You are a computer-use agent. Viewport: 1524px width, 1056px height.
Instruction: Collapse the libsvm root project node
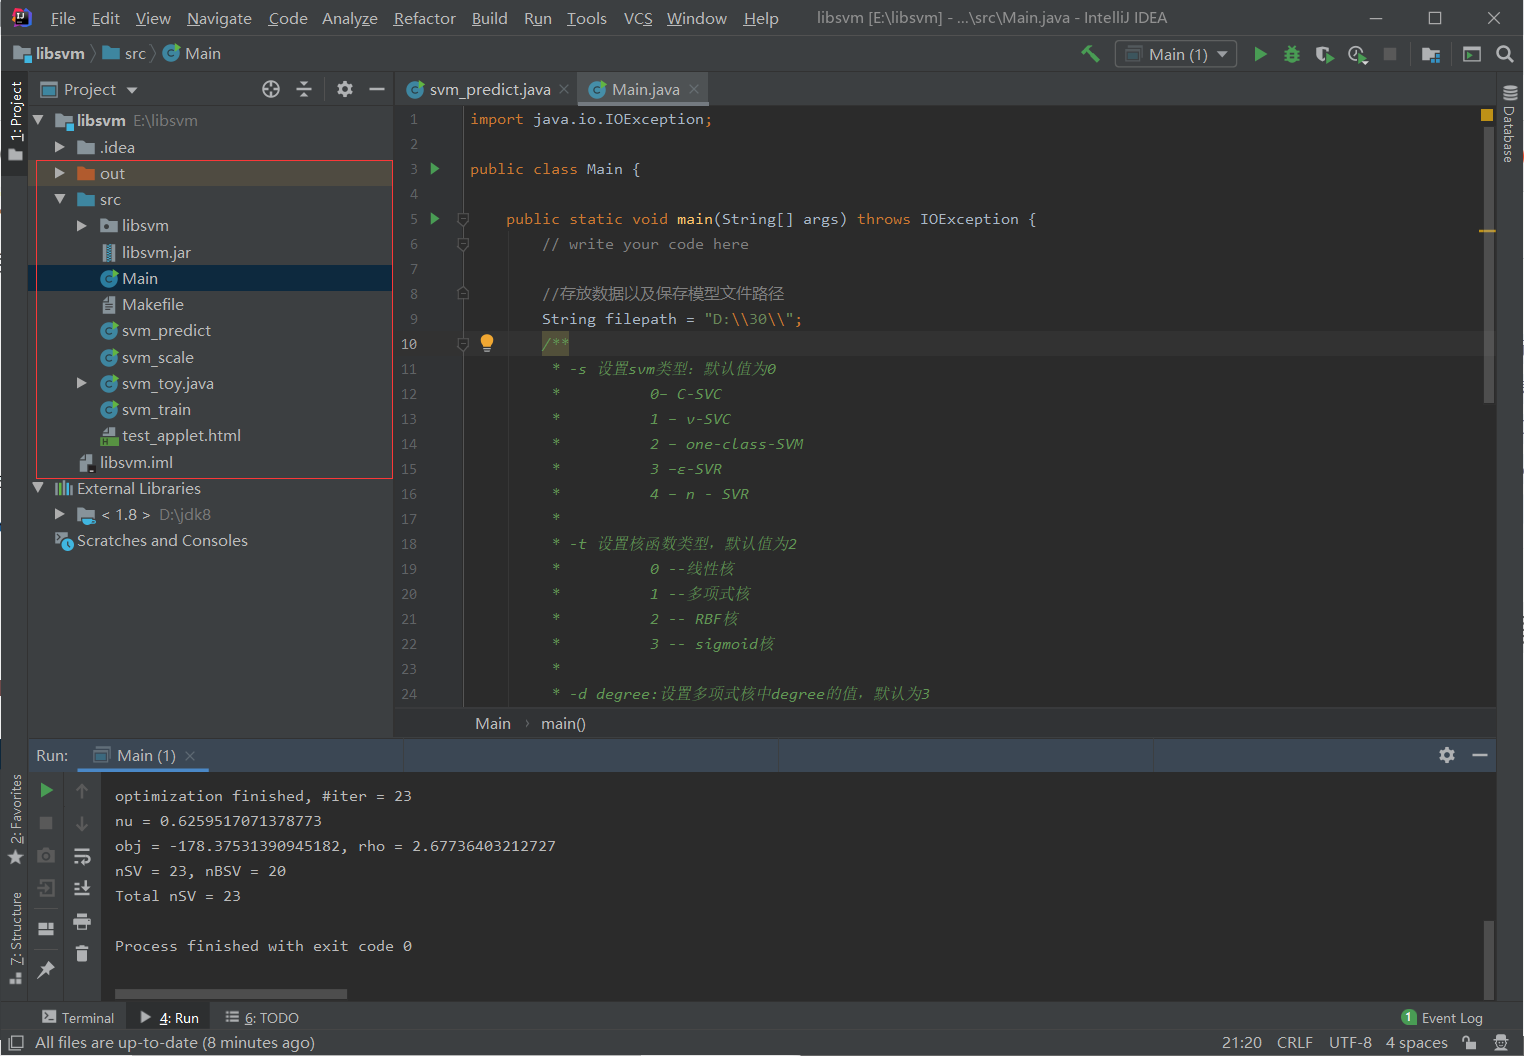pos(39,120)
